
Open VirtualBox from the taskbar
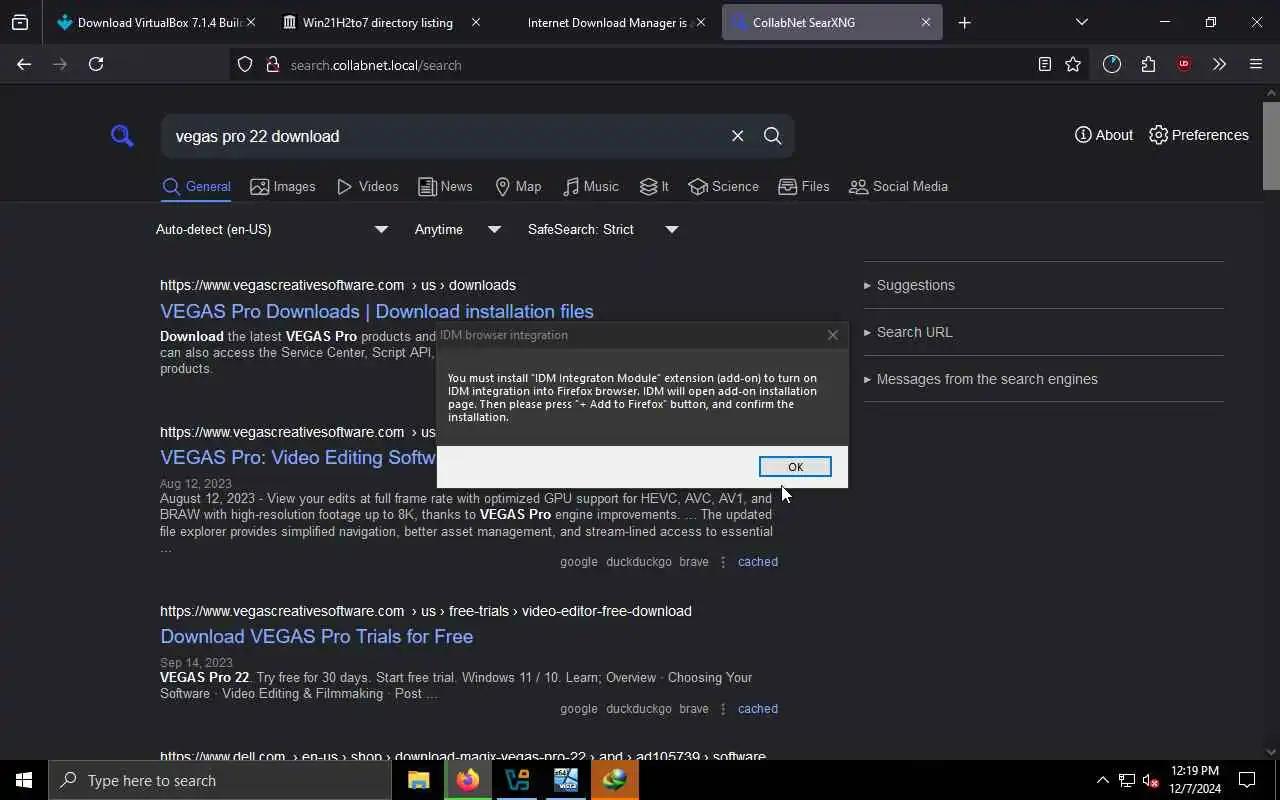tap(517, 780)
